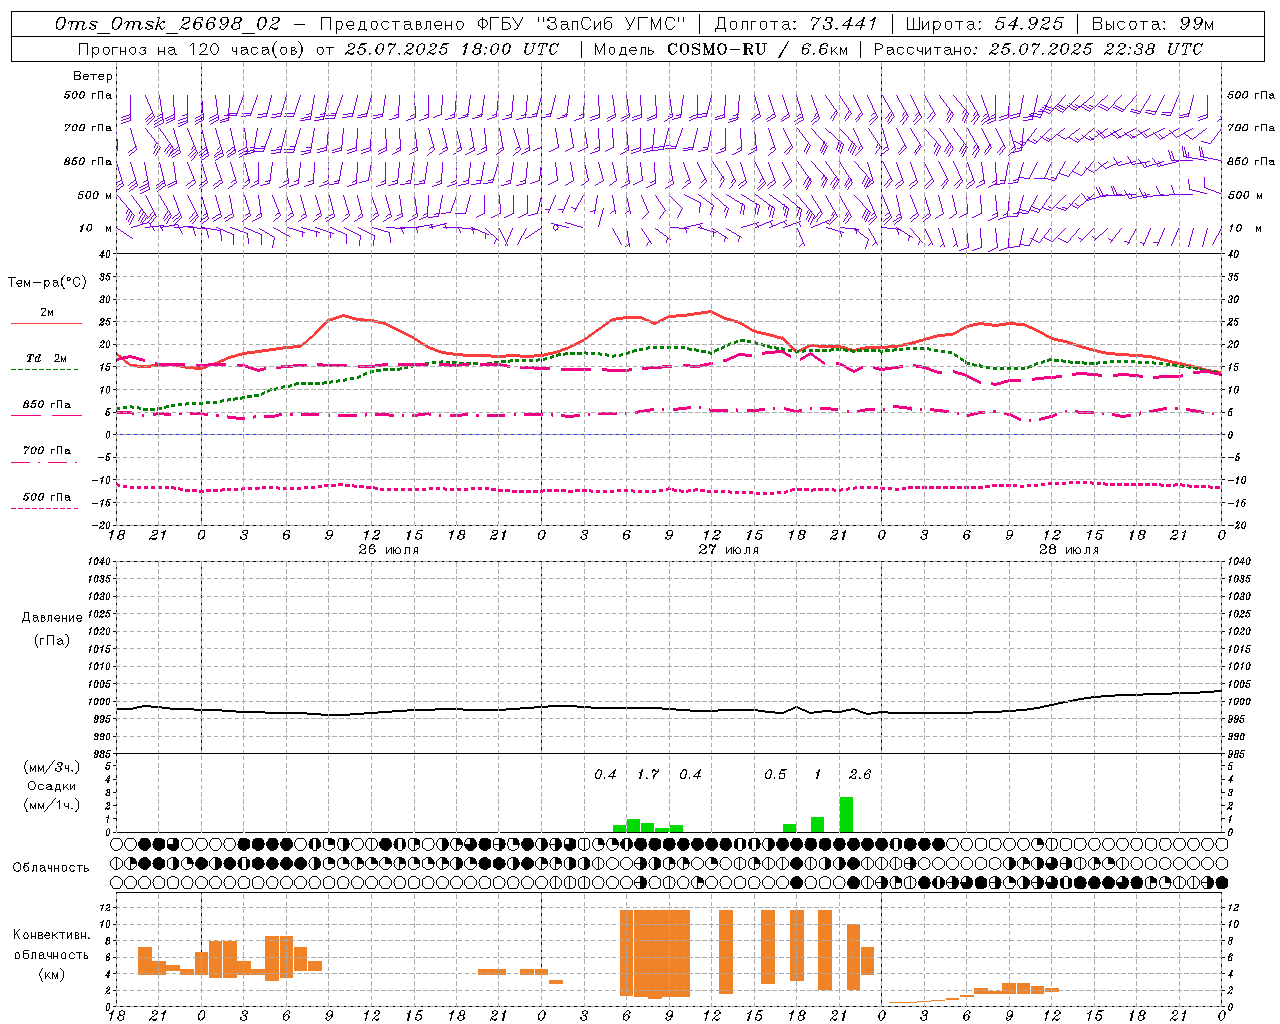1280x1024 pixels.
Task: Select the 700 гПа temperature legend line sample
Action: [x=44, y=462]
